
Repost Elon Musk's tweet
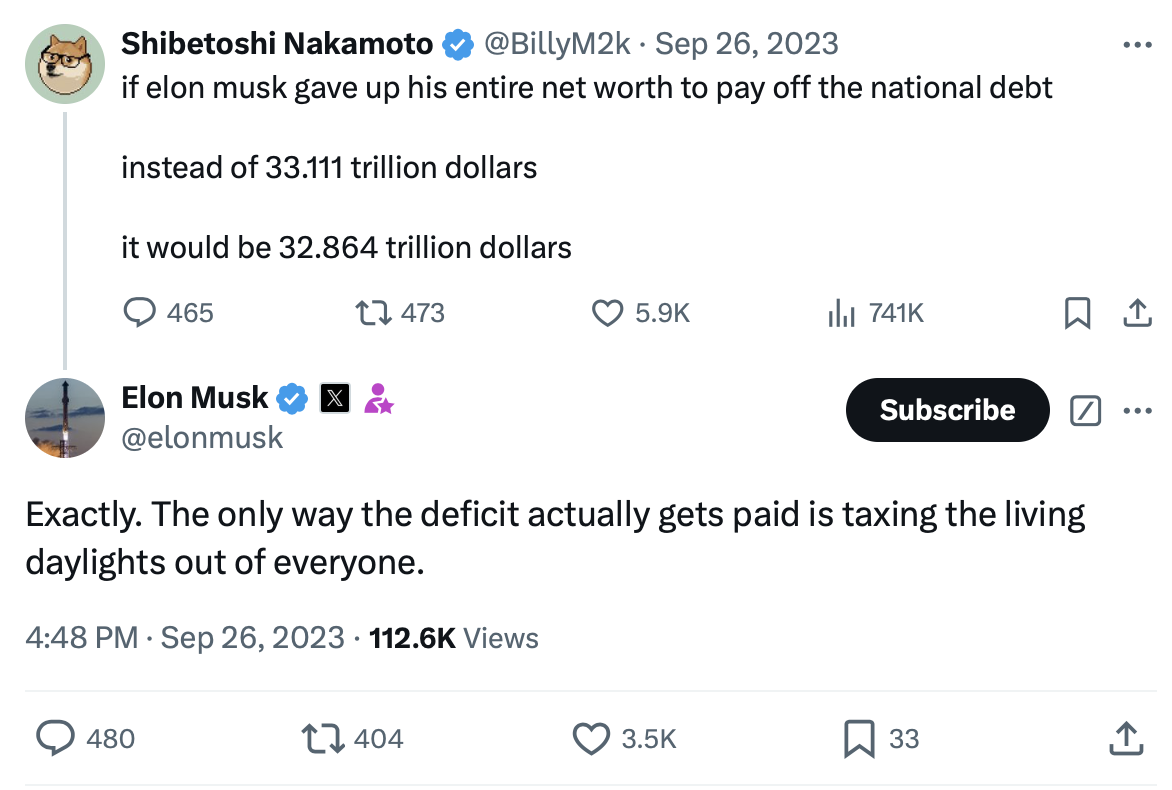[x=322, y=739]
